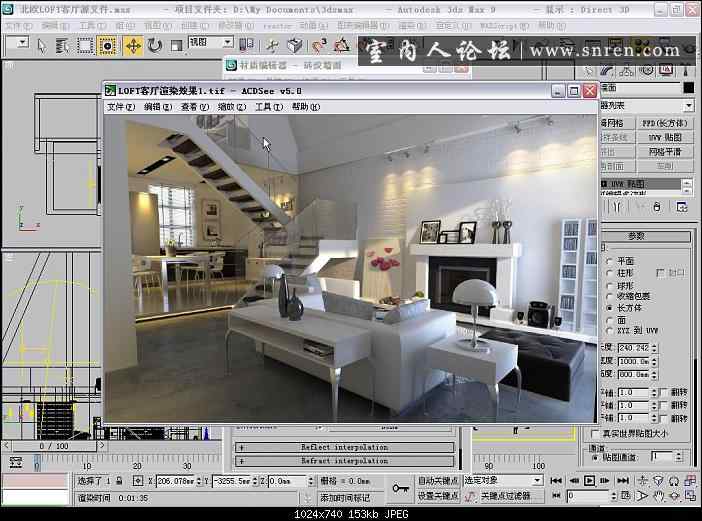Click the Pan View hand icon

[x=658, y=496]
